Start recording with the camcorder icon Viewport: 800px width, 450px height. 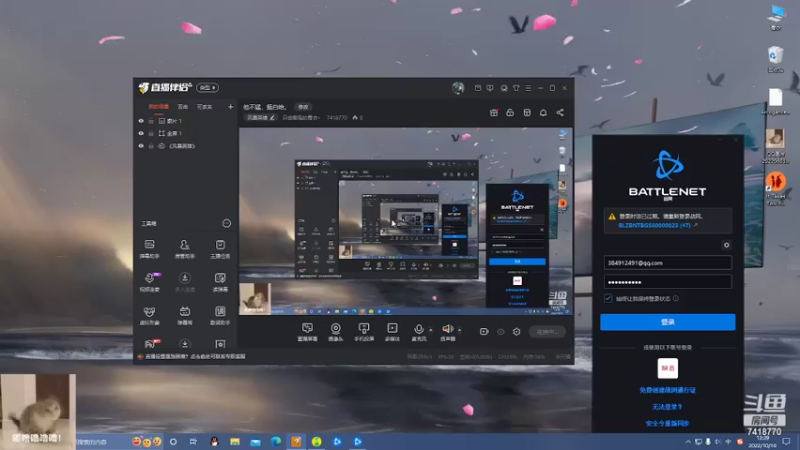484,332
